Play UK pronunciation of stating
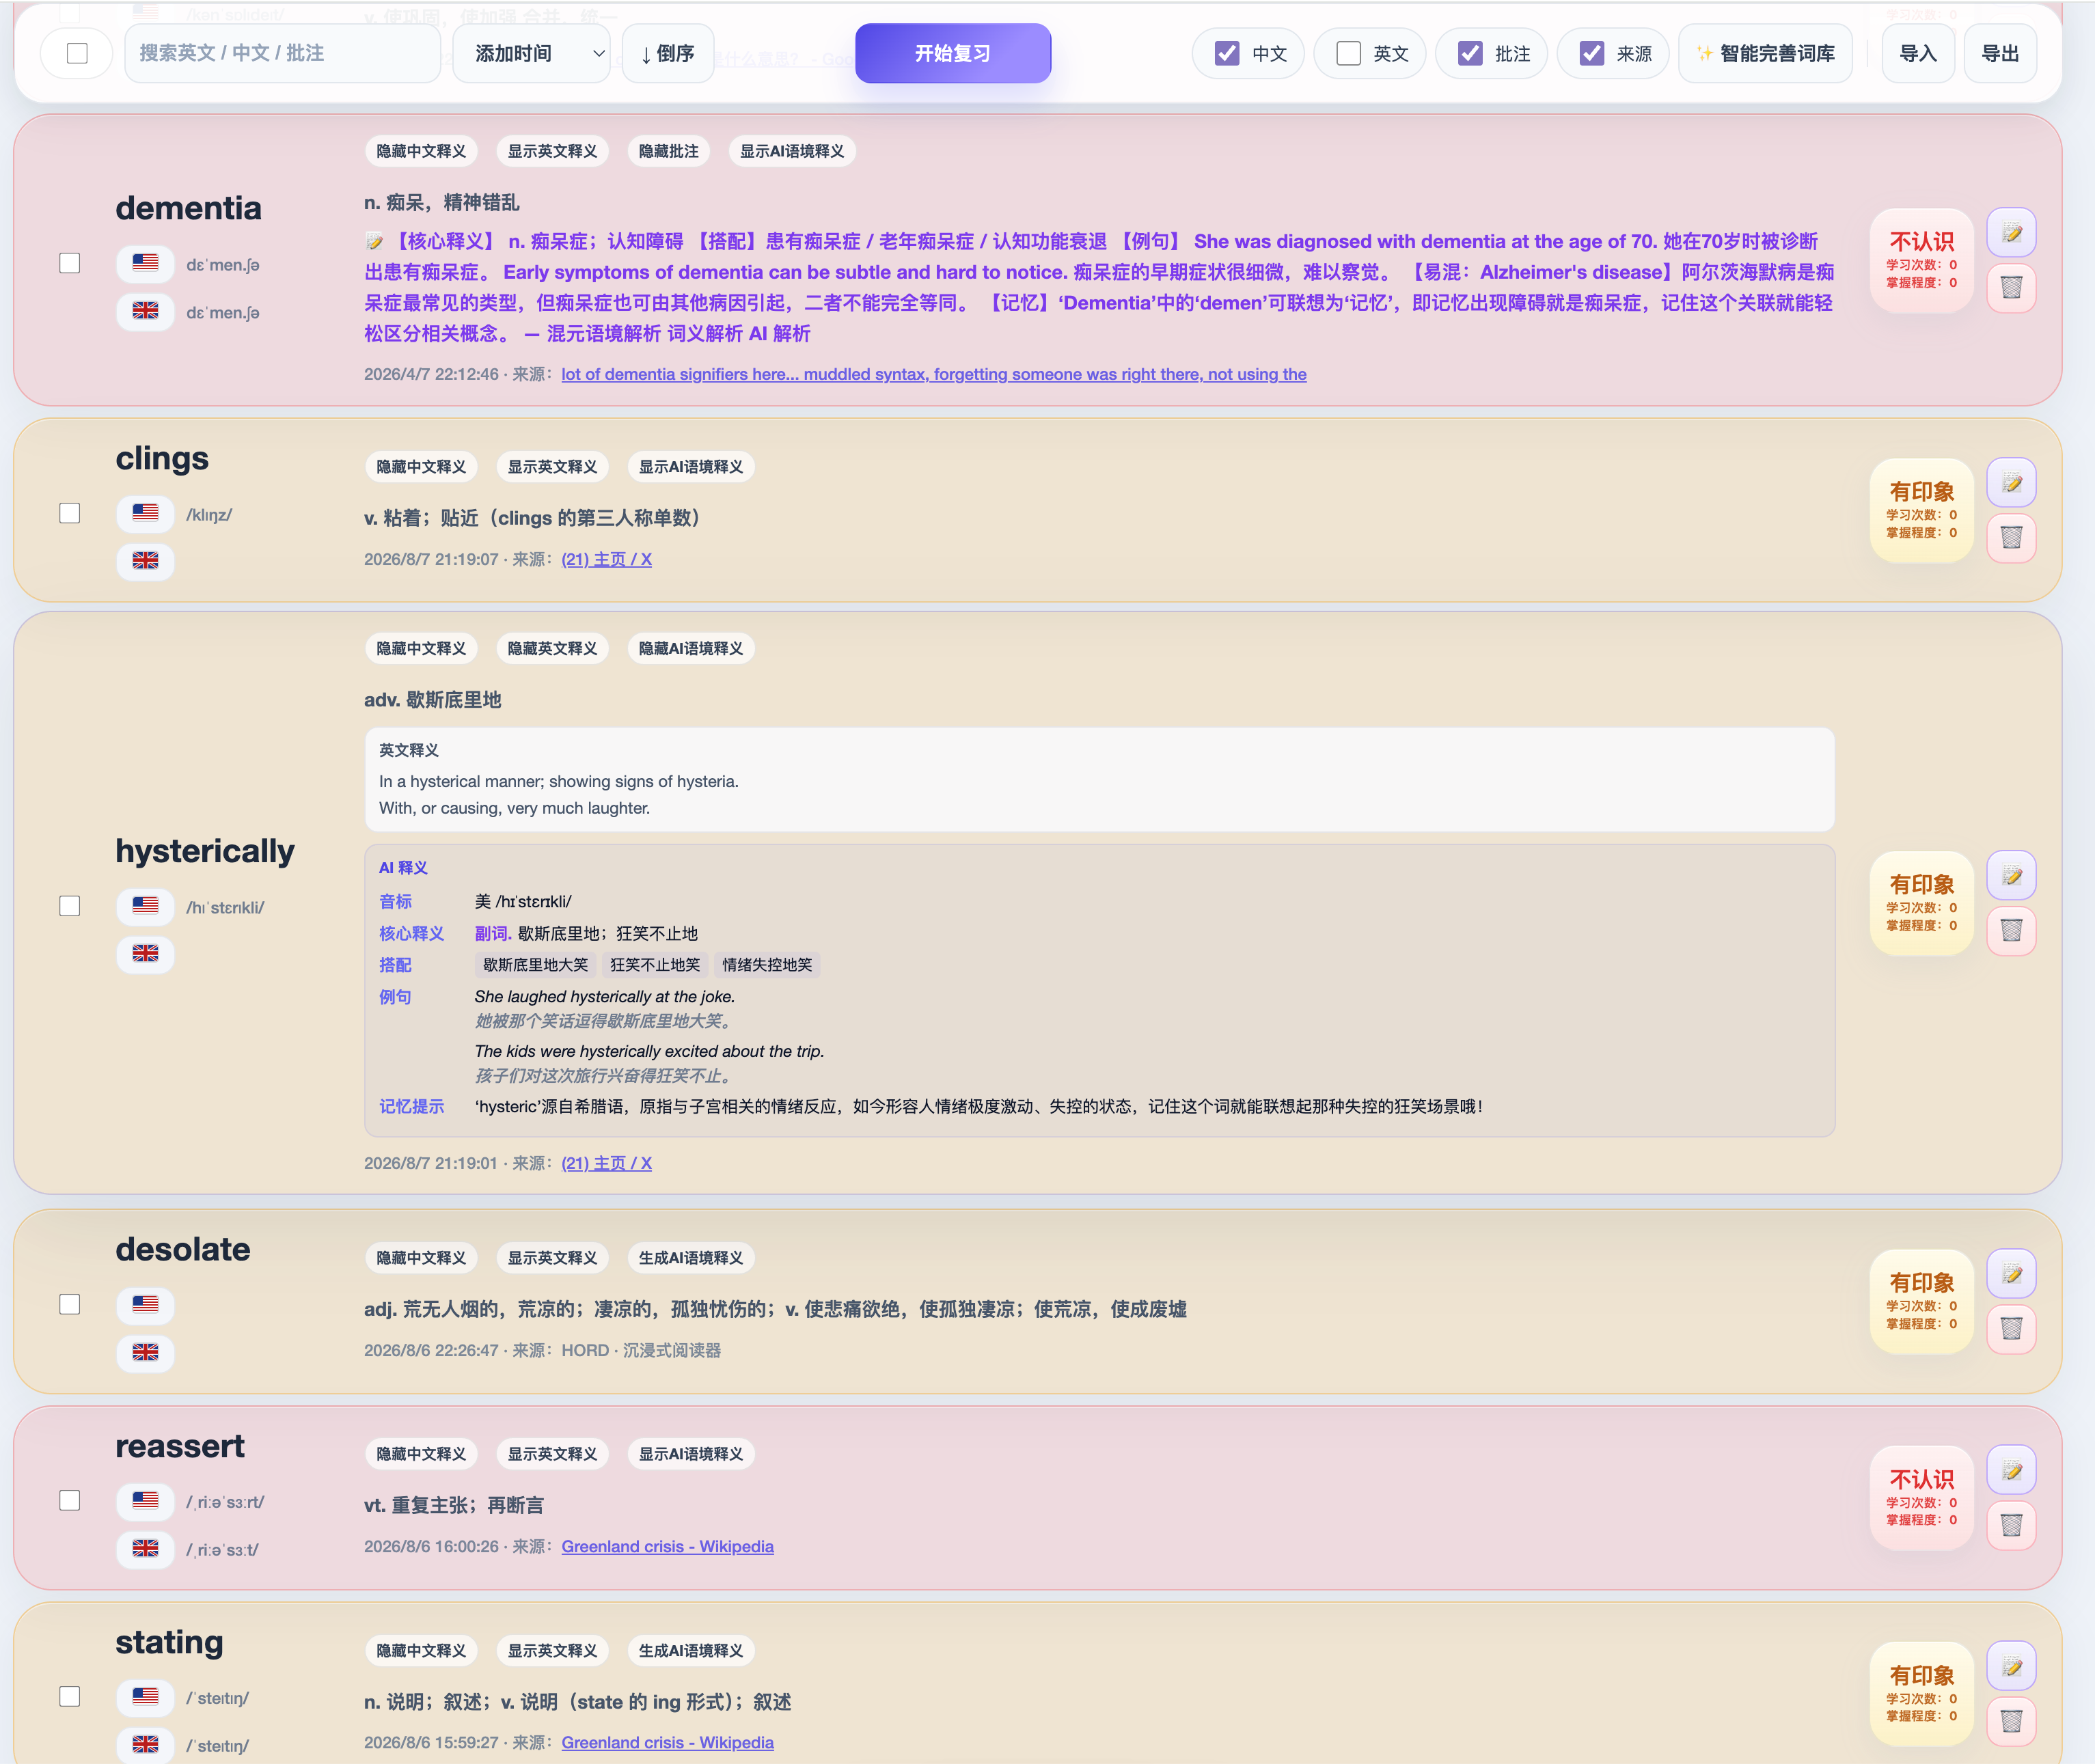The height and width of the screenshot is (1764, 2095). pyautogui.click(x=146, y=1744)
